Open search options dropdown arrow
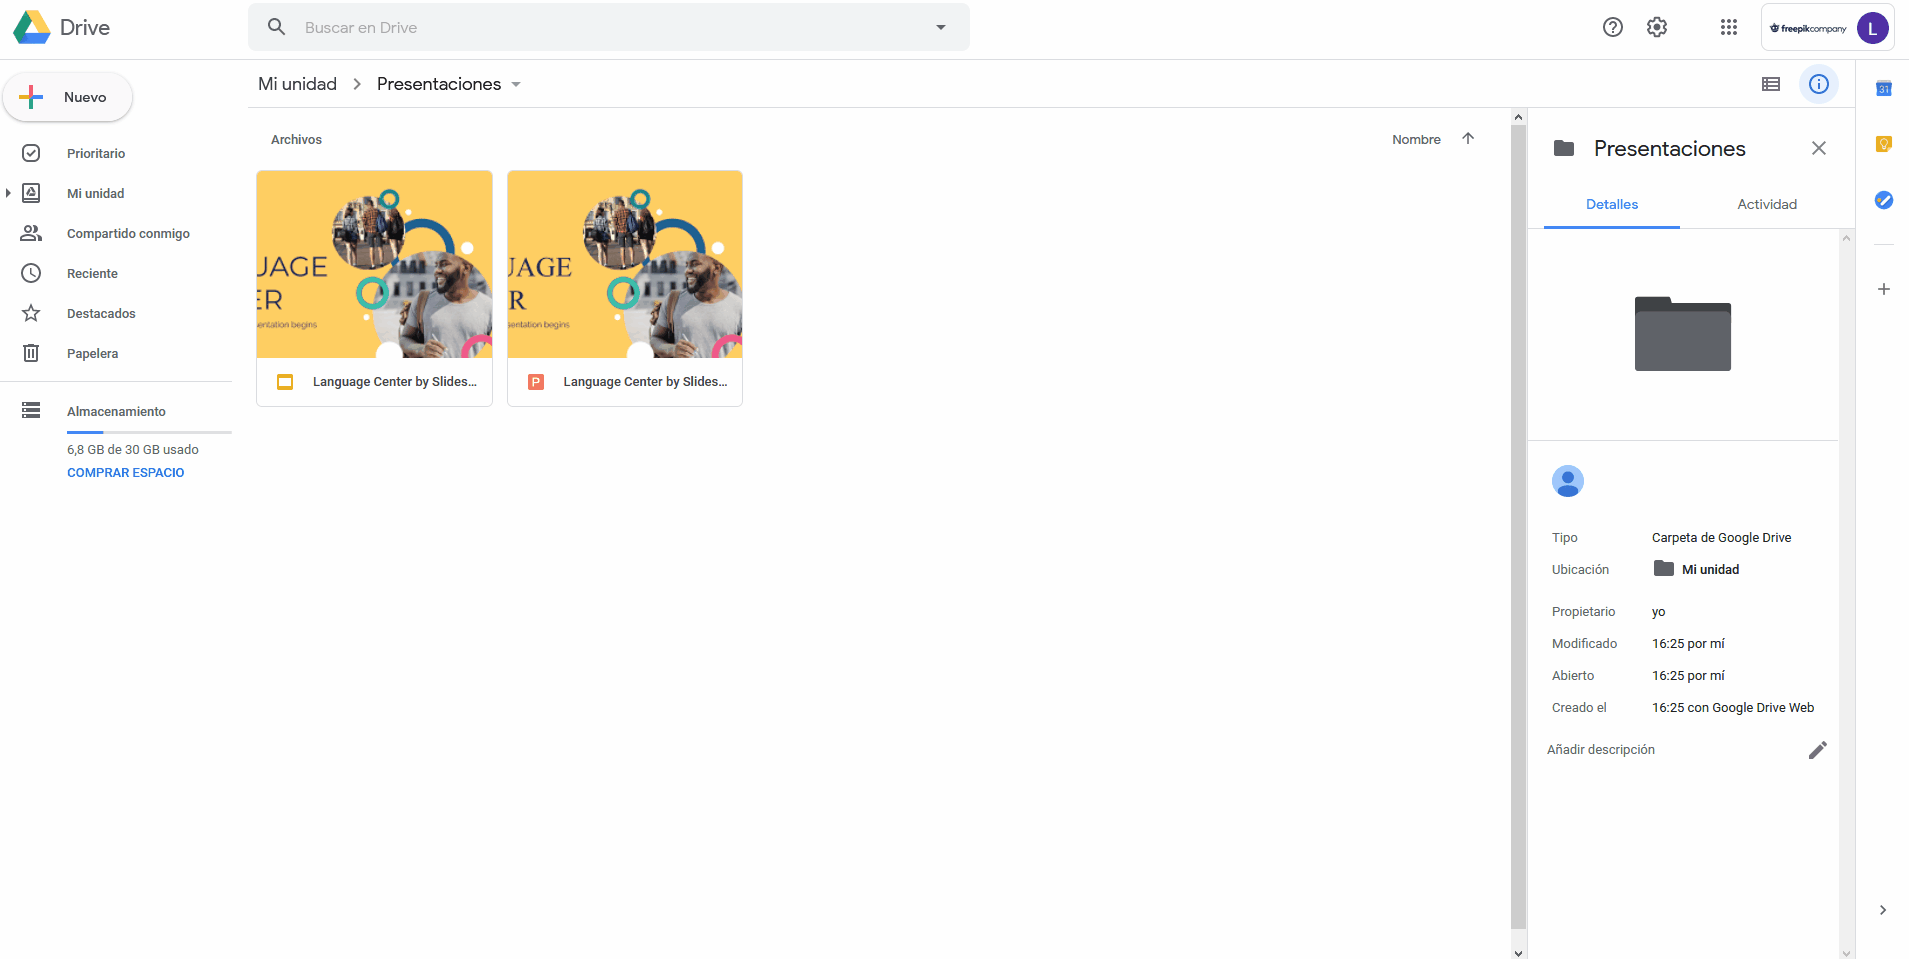The width and height of the screenshot is (1909, 959). pyautogui.click(x=940, y=27)
